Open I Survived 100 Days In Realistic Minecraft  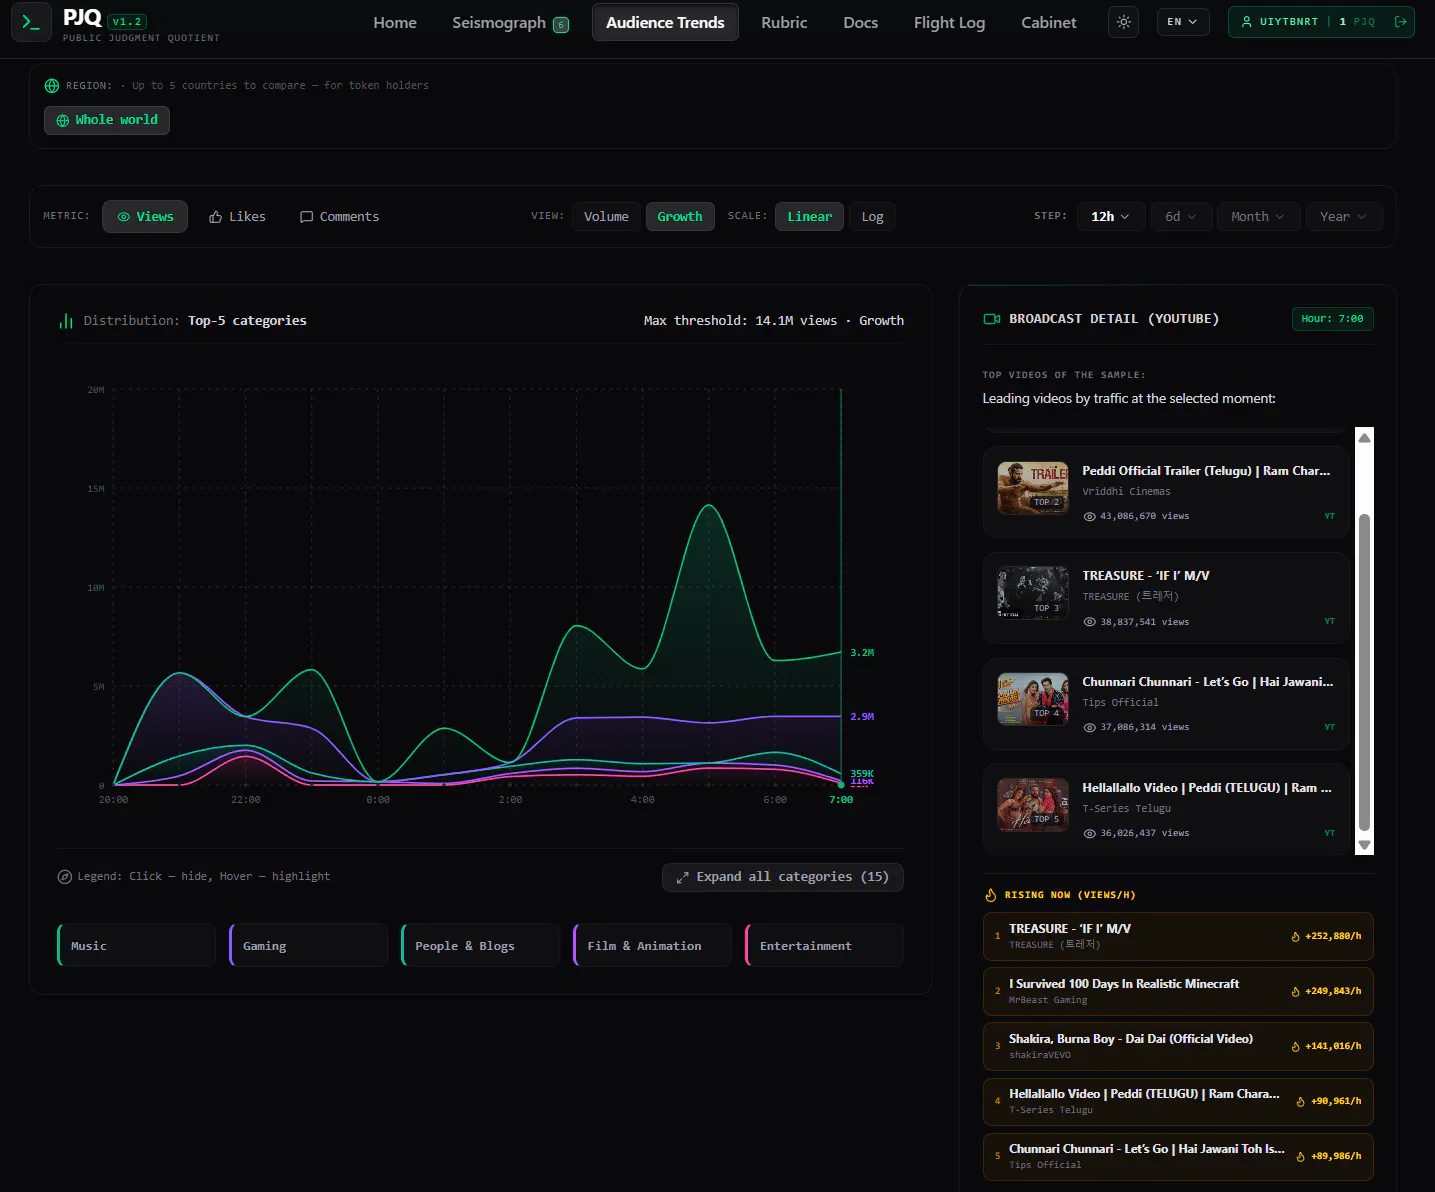pyautogui.click(x=1178, y=992)
